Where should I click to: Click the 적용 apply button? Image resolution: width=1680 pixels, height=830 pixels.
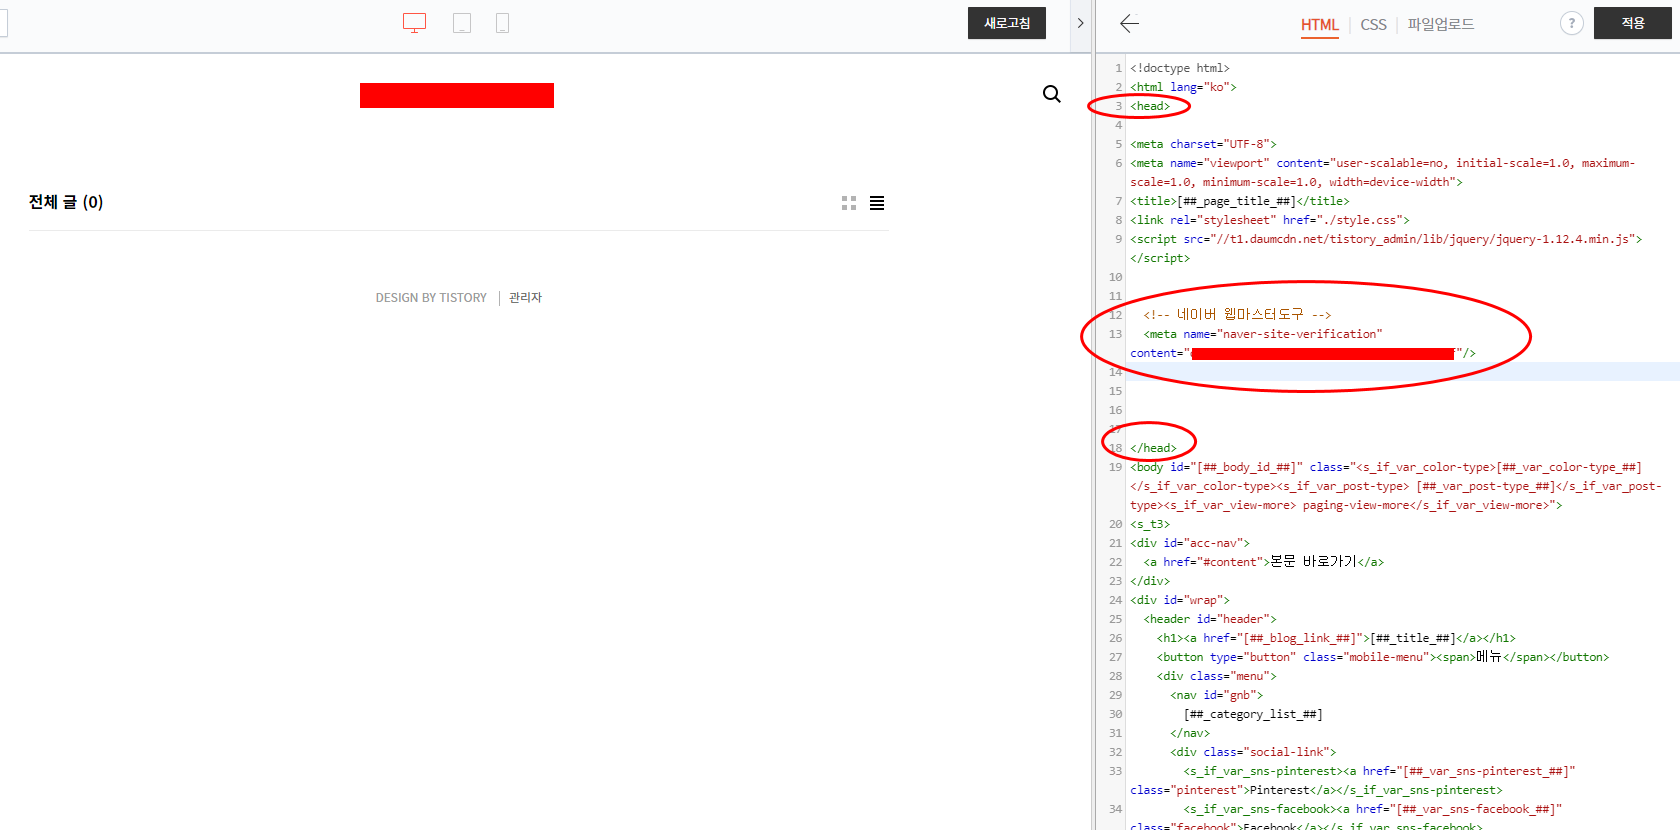(x=1633, y=23)
